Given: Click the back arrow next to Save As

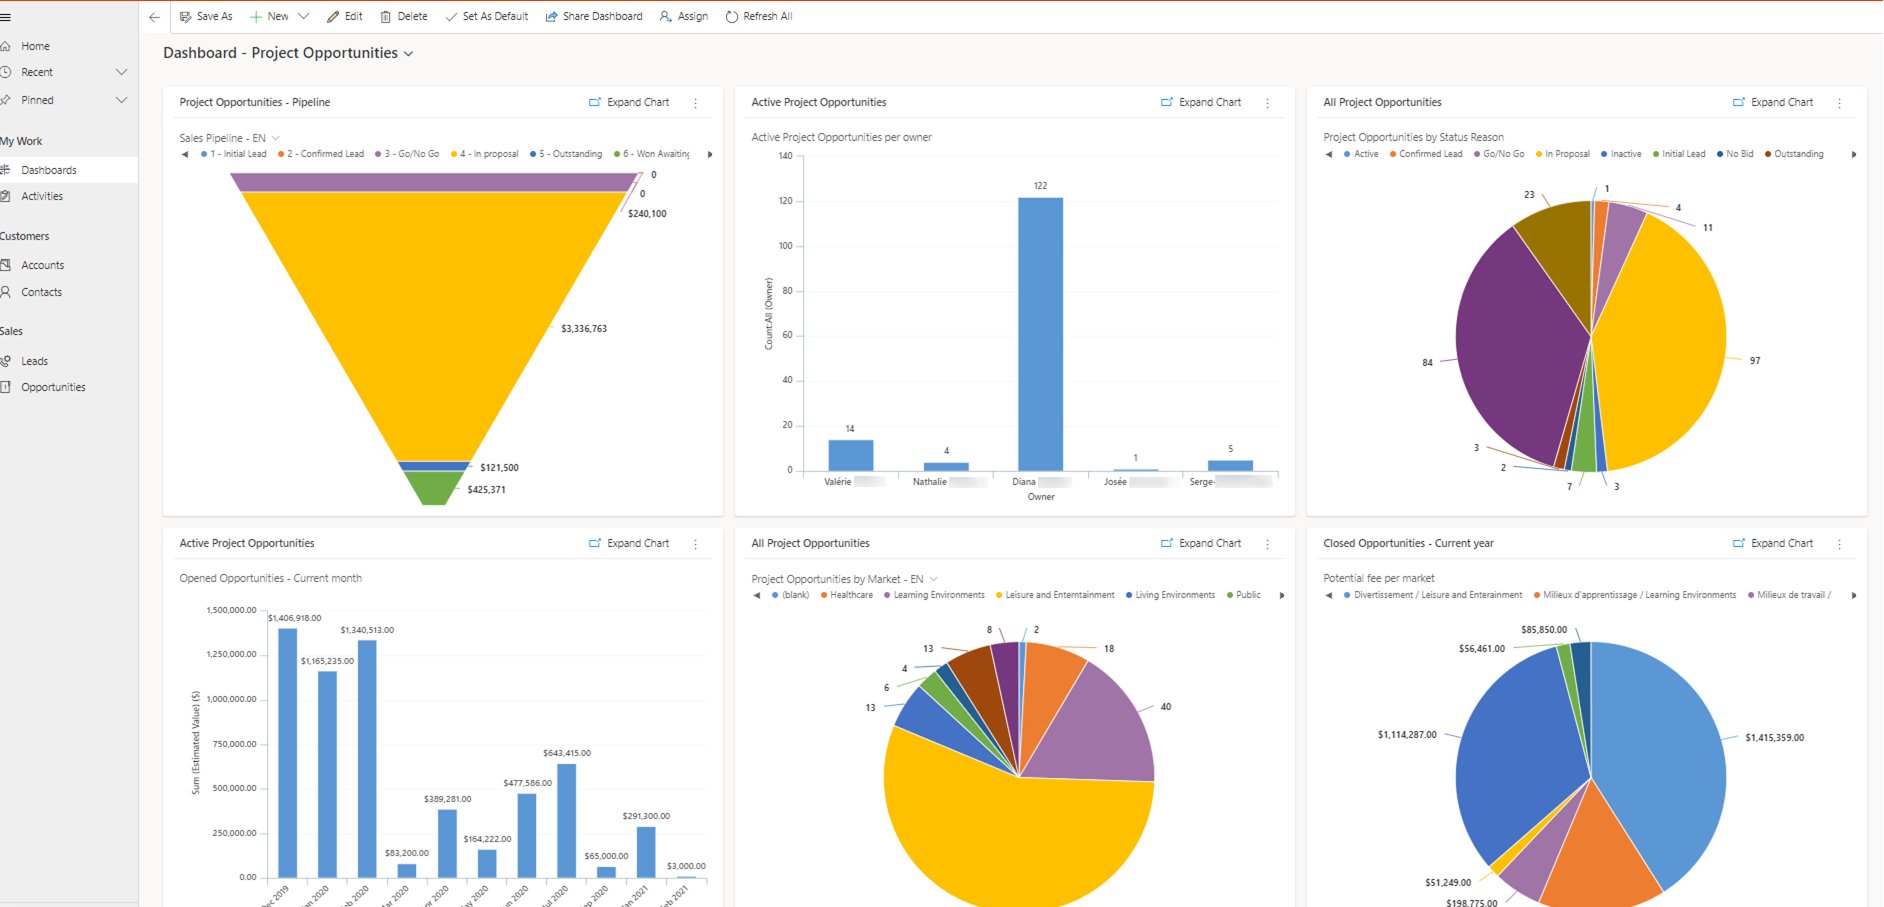Looking at the screenshot, I should click(153, 16).
